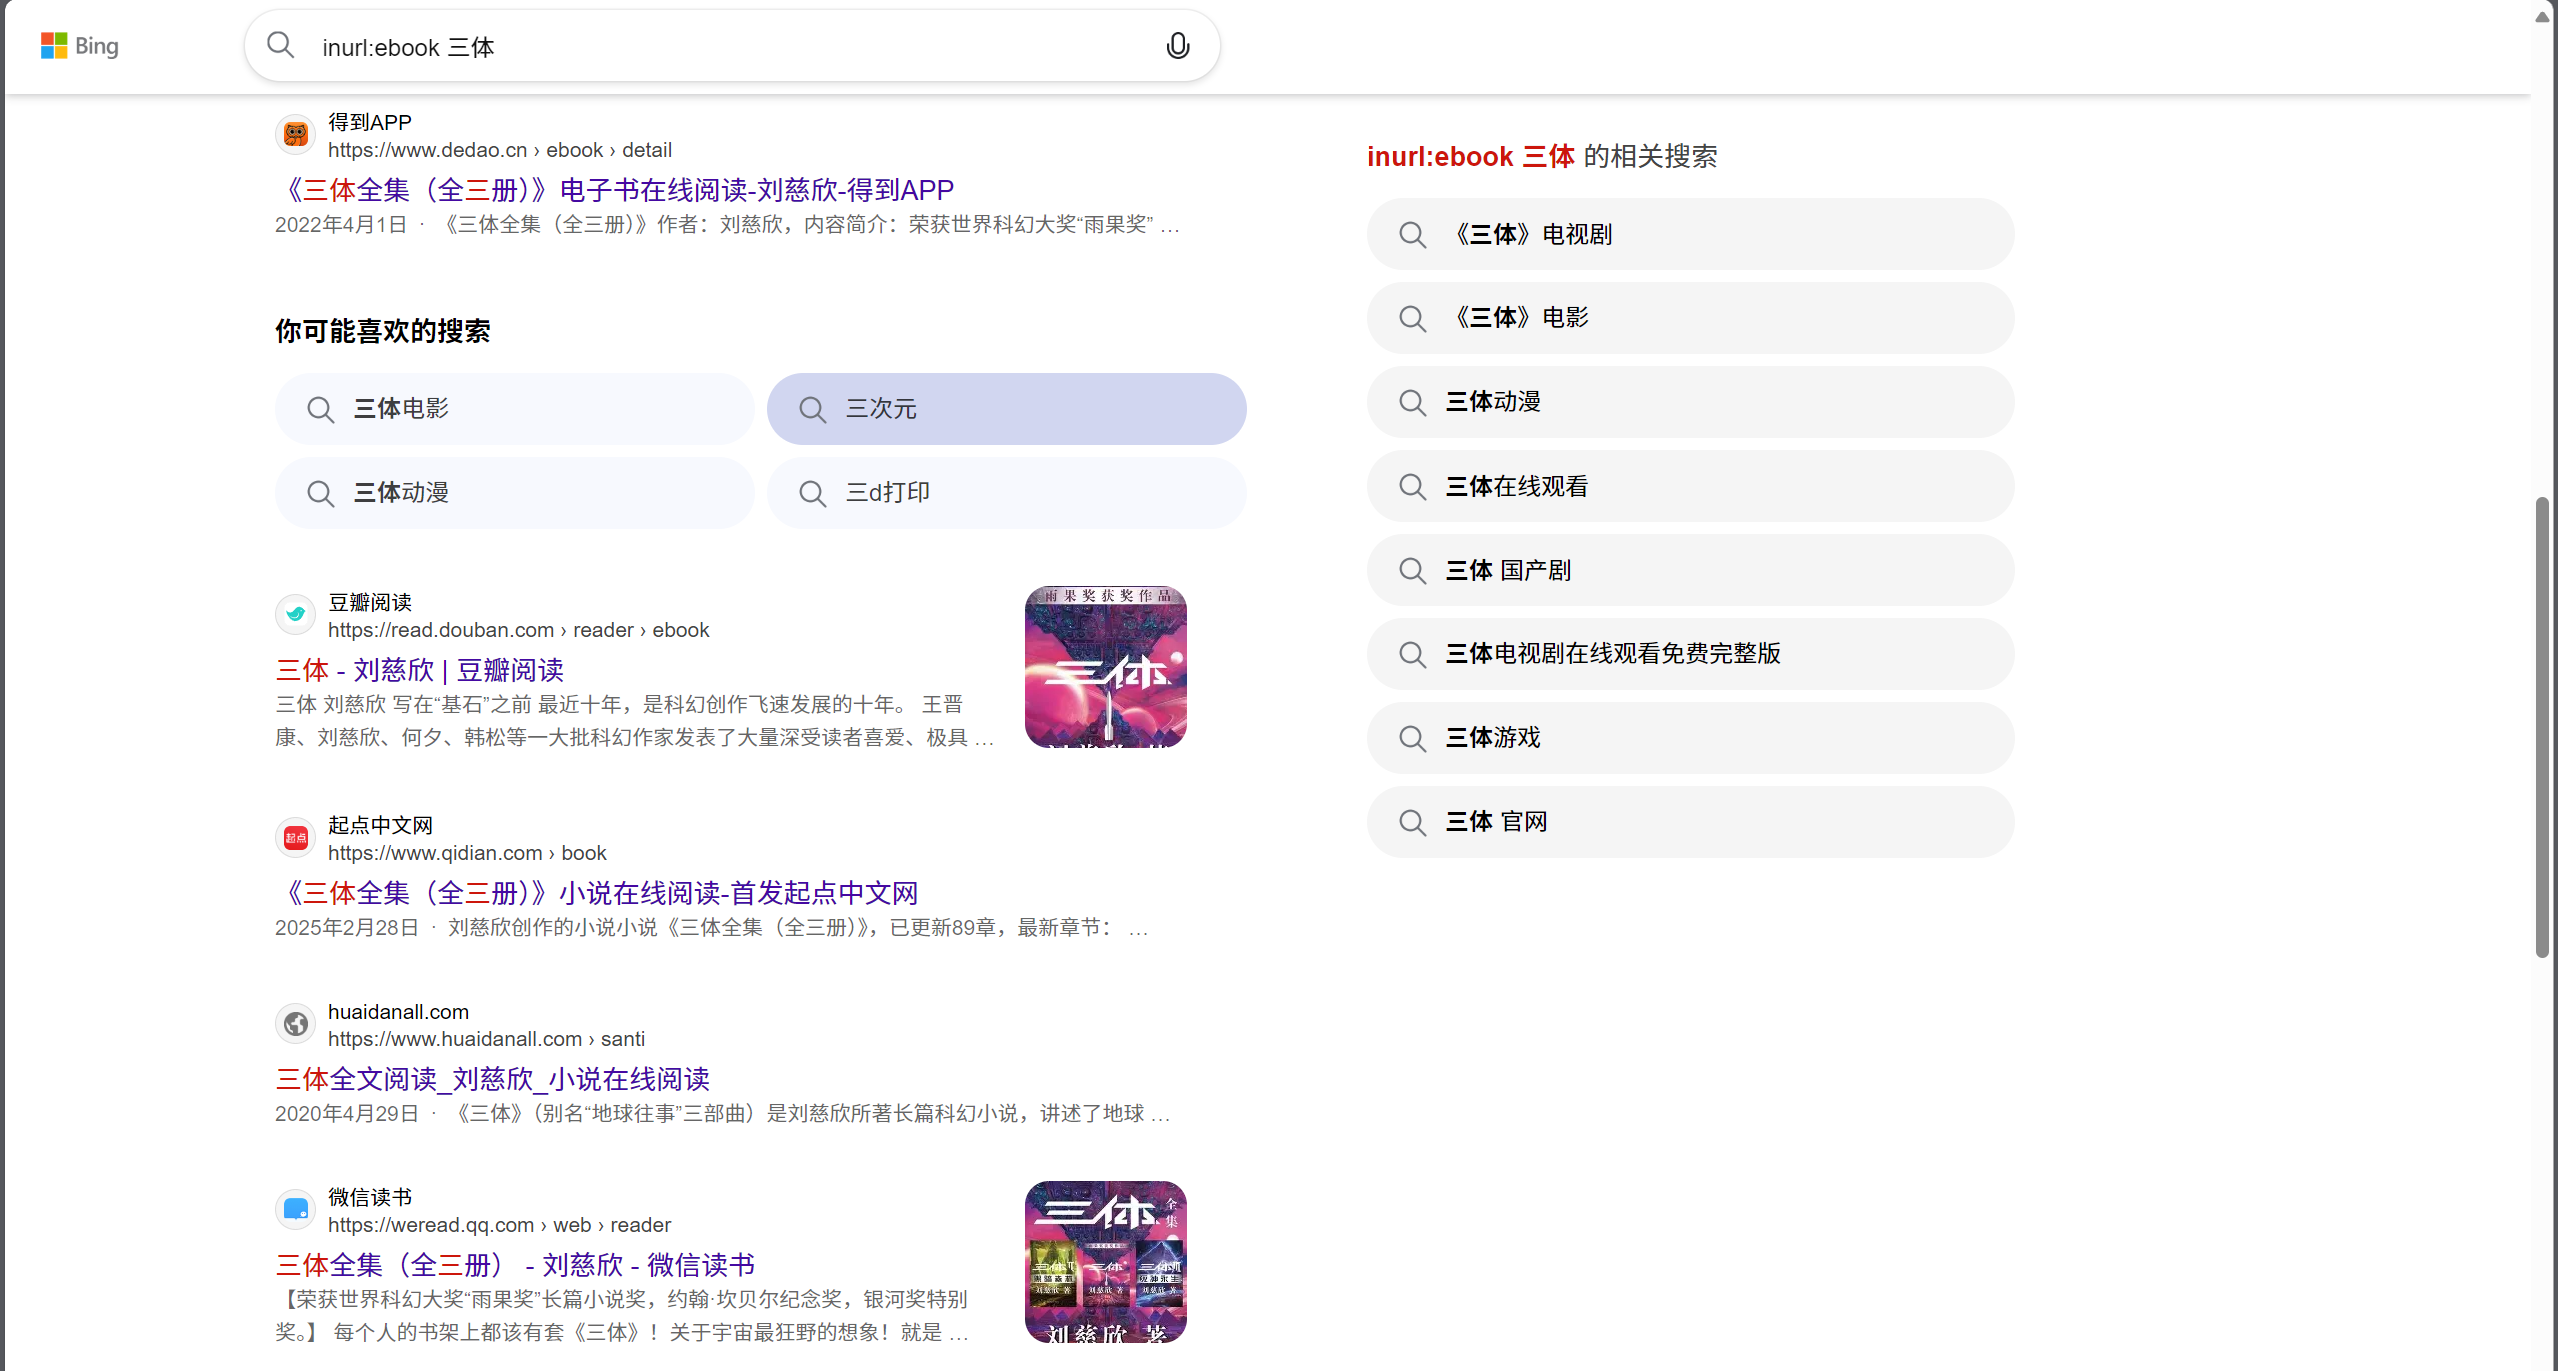The image size is (2558, 1371).
Task: Click the 豆瓣阅读 site favicon
Action: click(x=295, y=614)
